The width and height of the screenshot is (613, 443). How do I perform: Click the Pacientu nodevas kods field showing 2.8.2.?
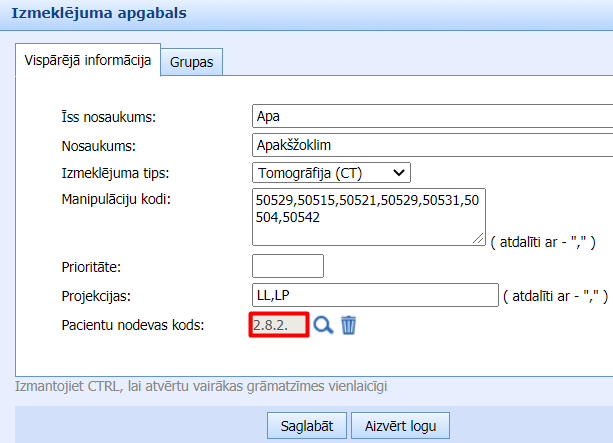[x=277, y=325]
